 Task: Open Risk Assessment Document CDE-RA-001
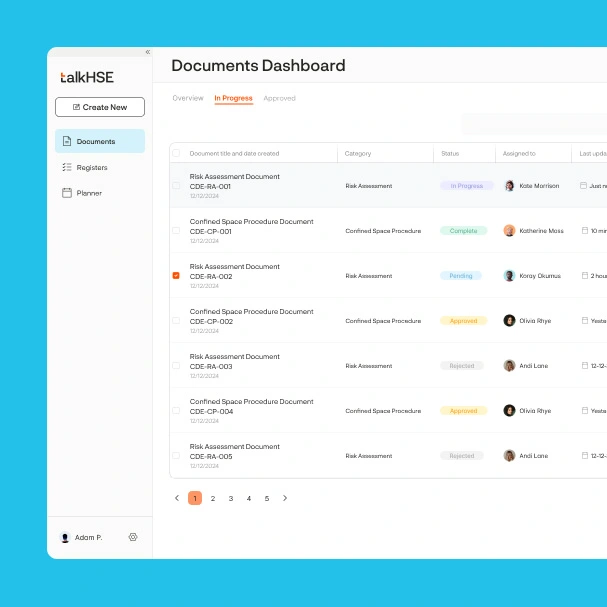click(235, 181)
